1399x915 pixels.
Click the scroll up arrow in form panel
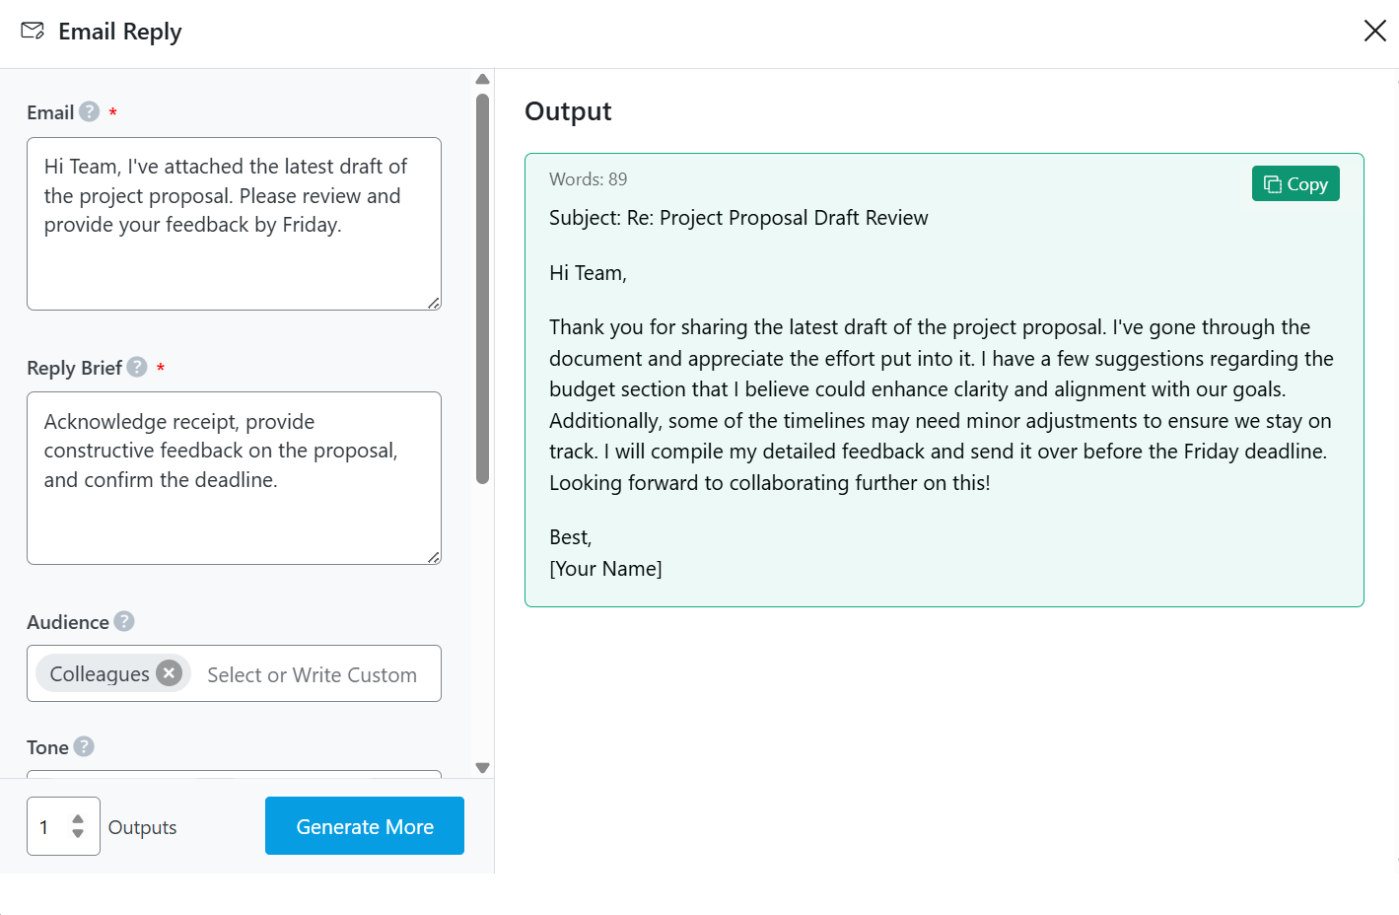[482, 79]
